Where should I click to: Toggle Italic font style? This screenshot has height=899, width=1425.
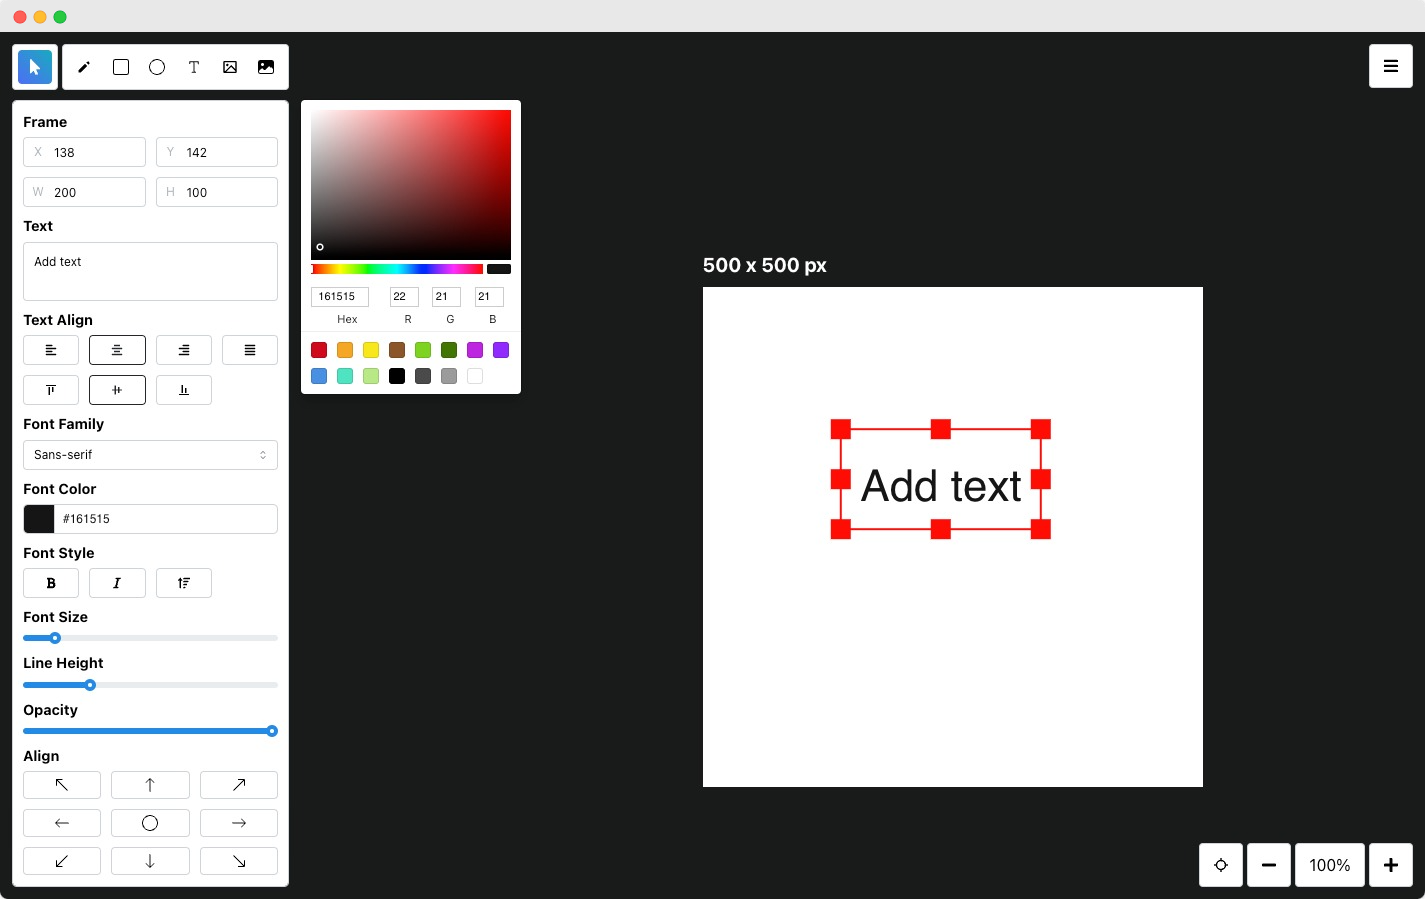click(x=117, y=583)
